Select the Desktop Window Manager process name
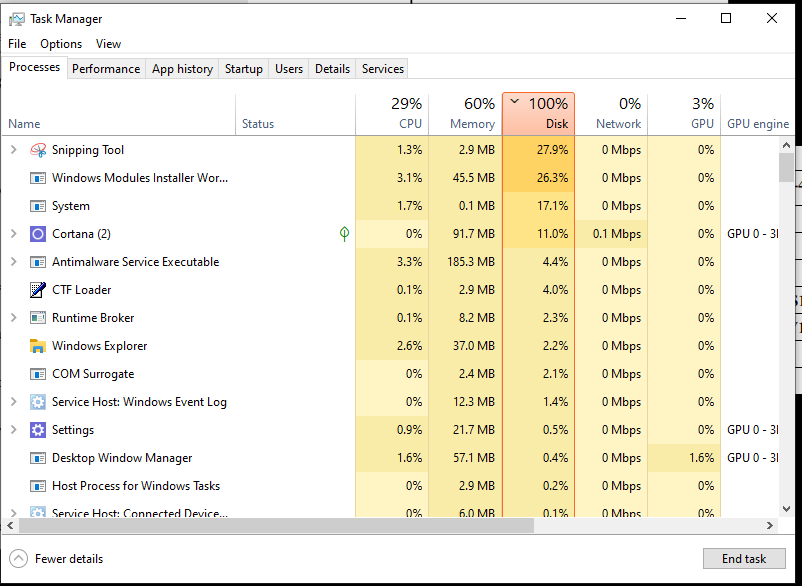 pos(122,458)
